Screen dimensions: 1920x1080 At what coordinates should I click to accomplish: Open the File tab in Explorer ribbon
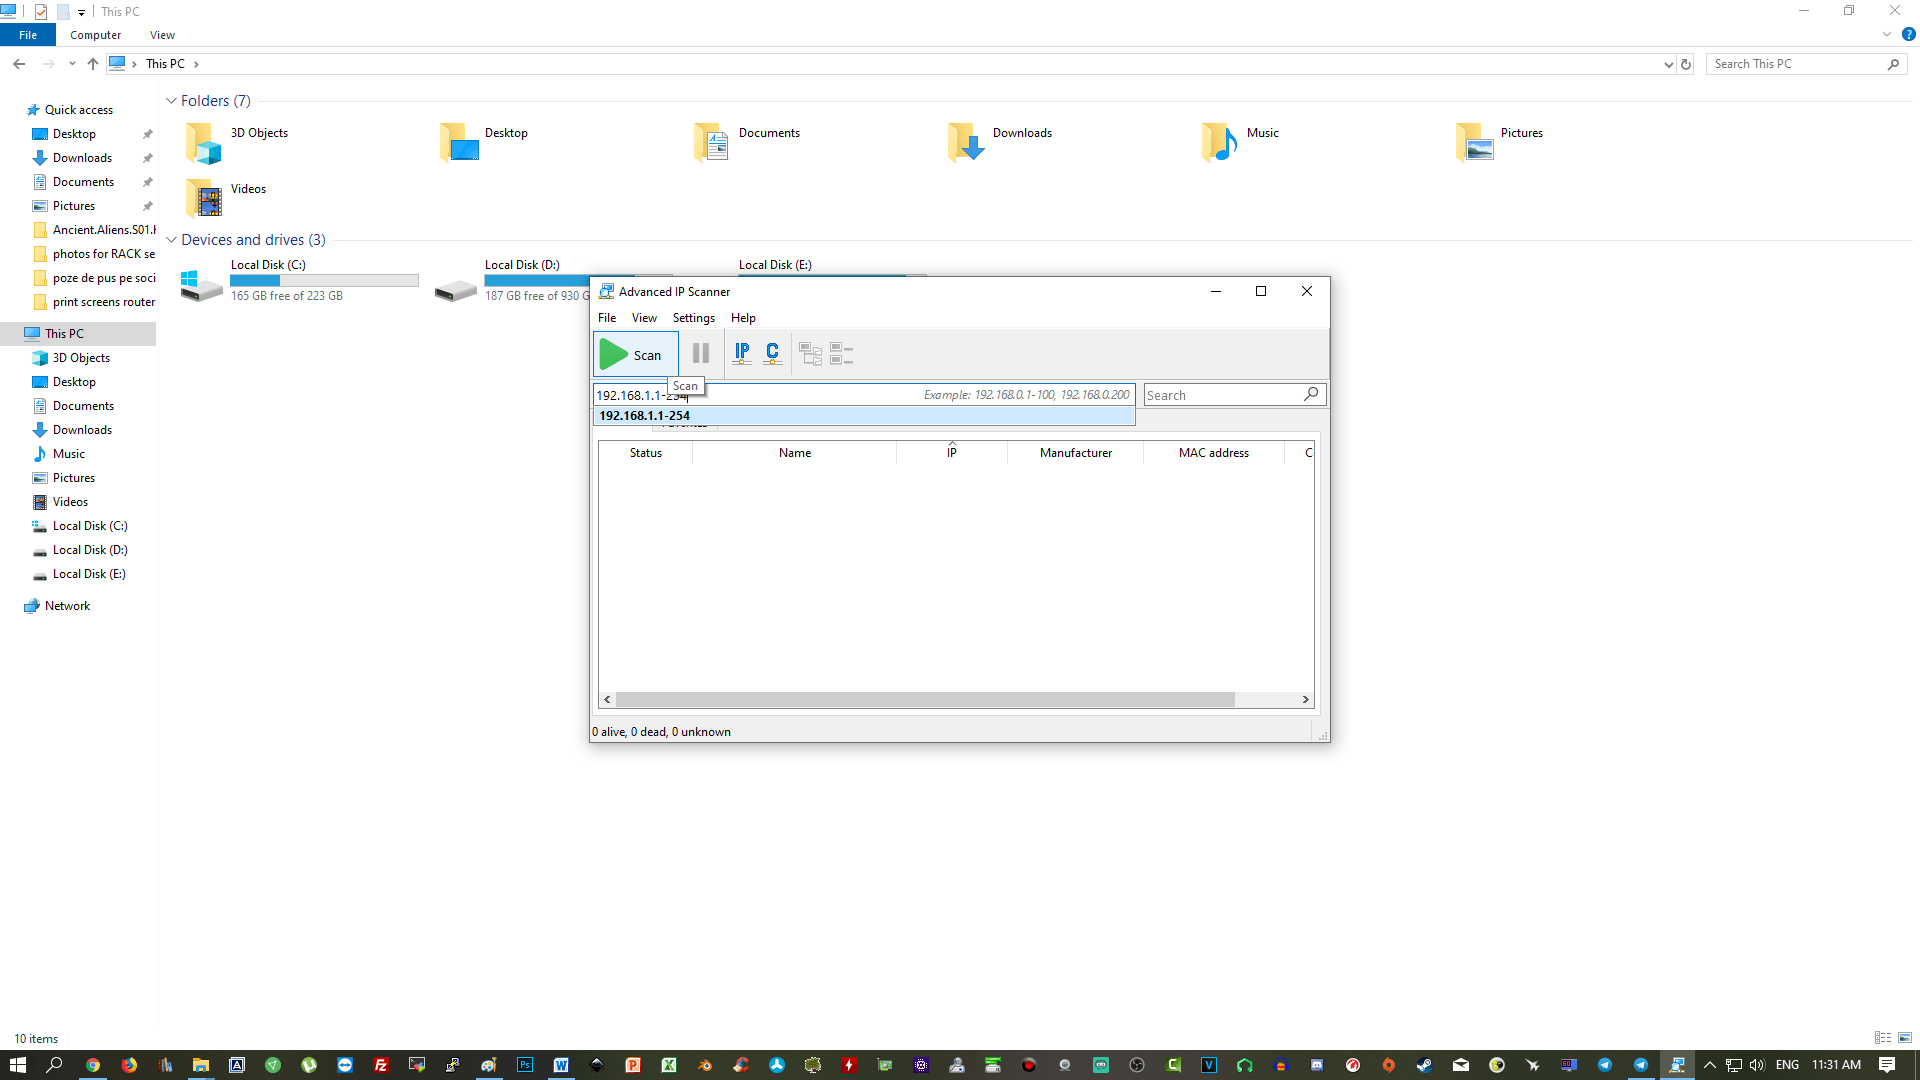click(28, 35)
